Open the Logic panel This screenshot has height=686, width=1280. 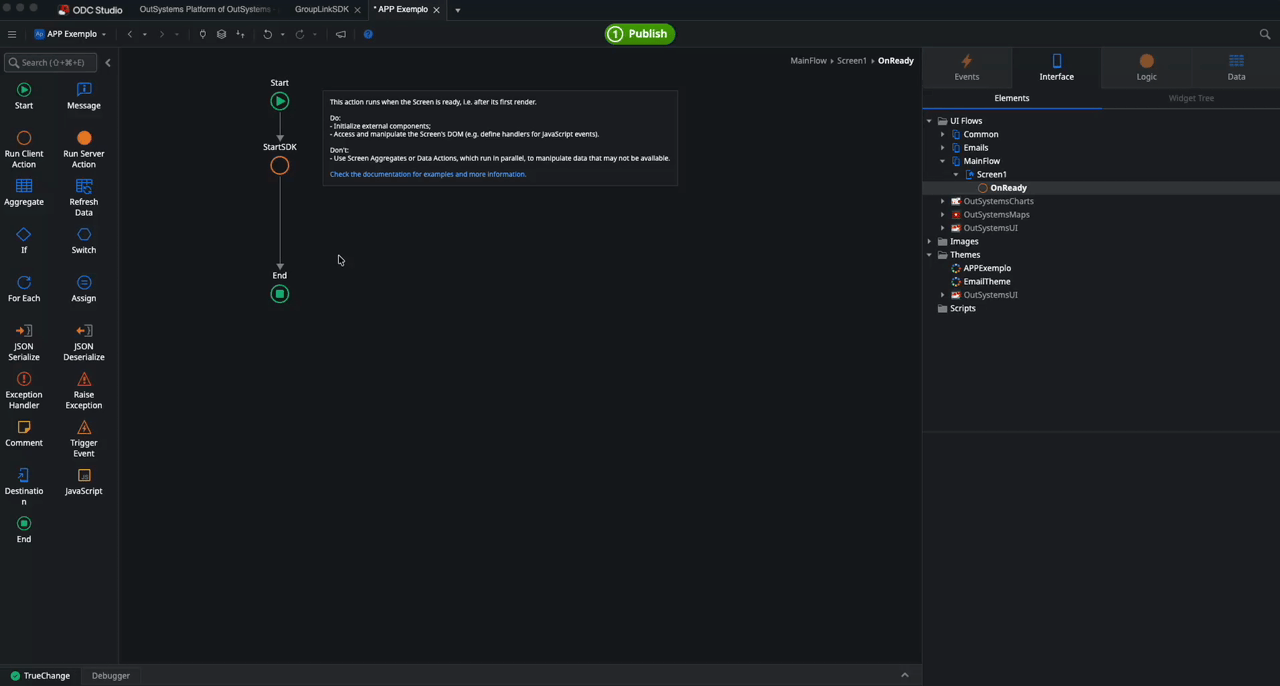pyautogui.click(x=1146, y=68)
